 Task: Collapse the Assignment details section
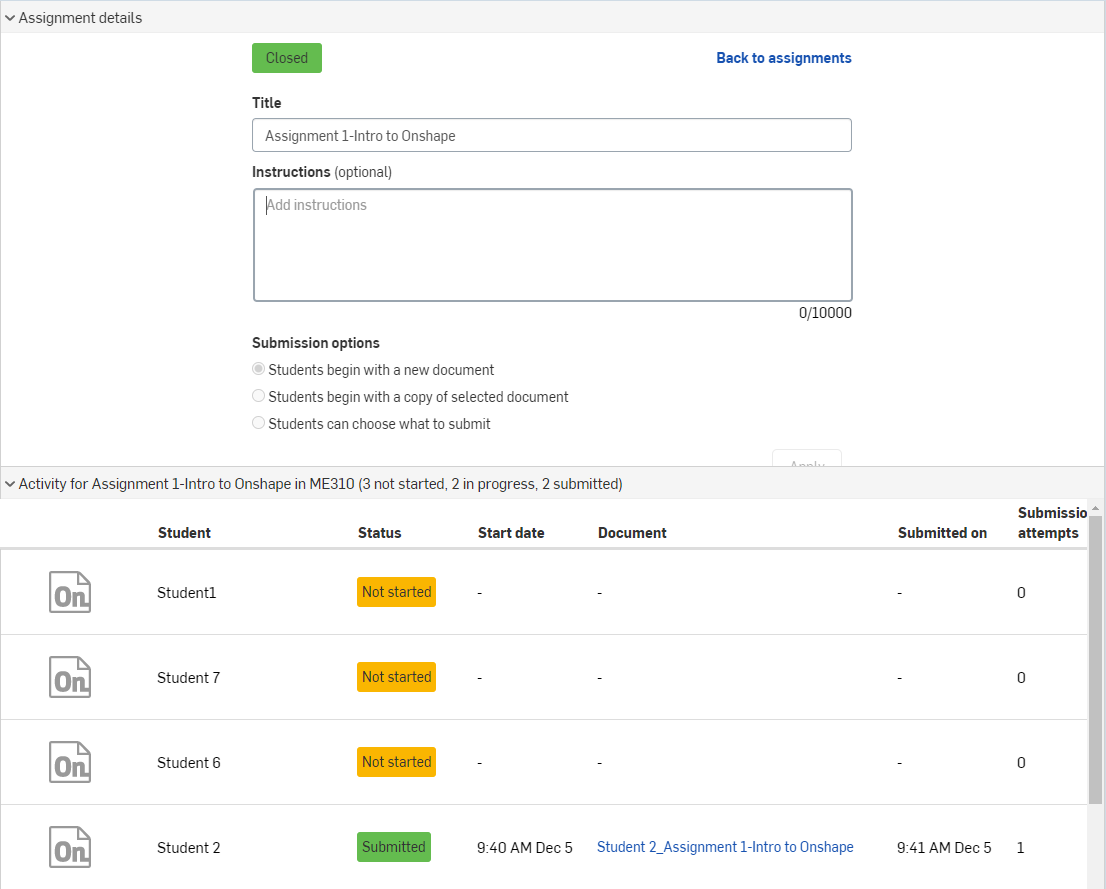[x=10, y=18]
